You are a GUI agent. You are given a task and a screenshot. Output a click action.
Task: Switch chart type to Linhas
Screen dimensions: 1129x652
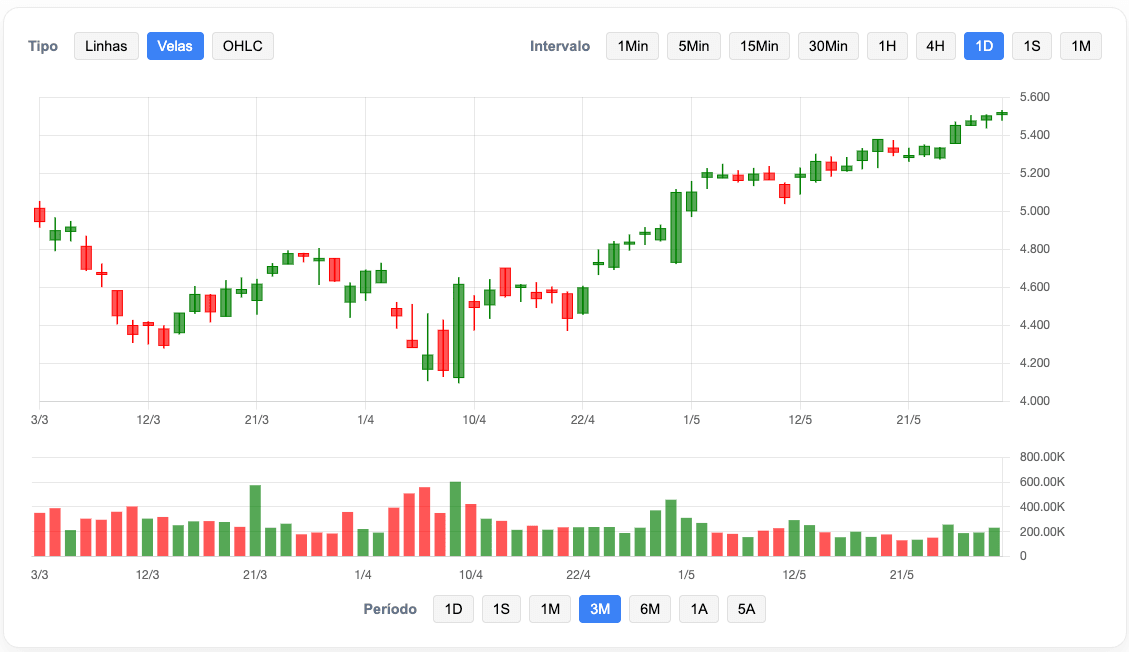106,46
